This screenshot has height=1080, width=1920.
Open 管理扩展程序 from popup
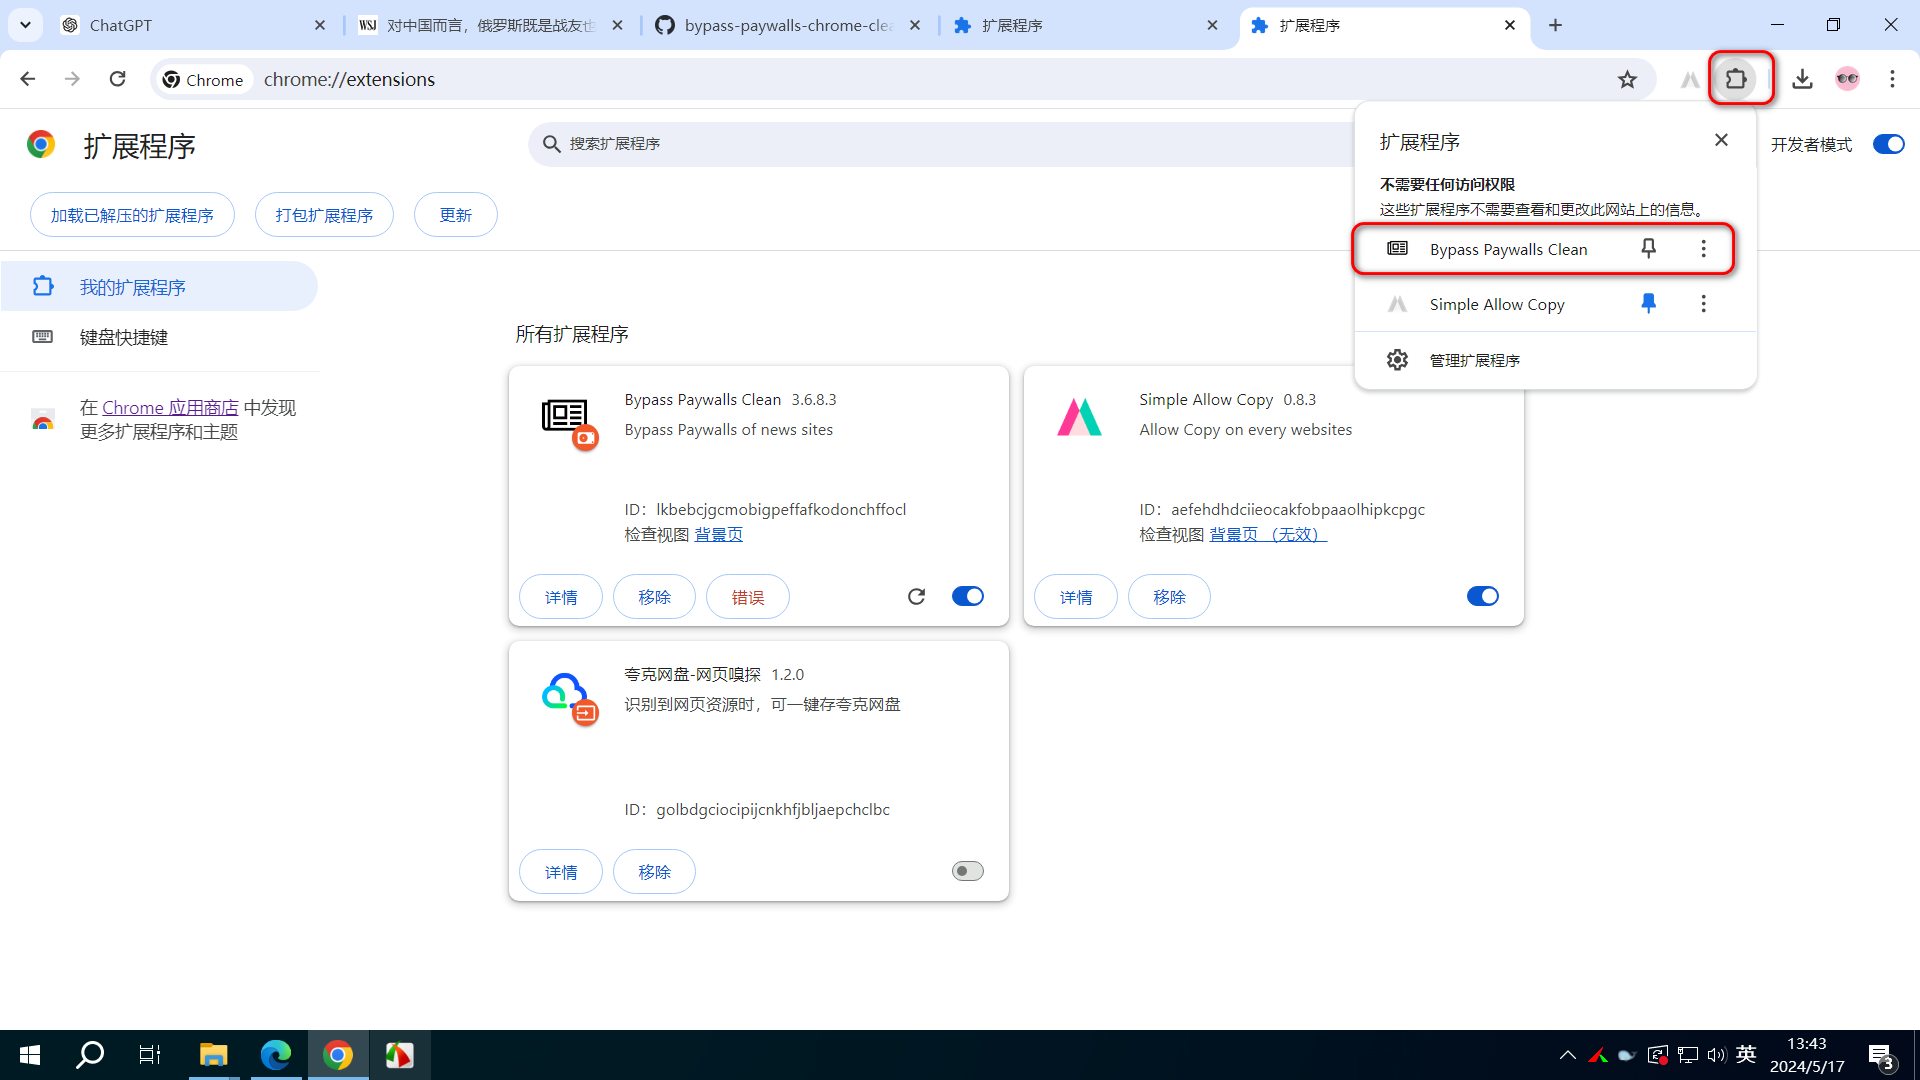[x=1555, y=360]
